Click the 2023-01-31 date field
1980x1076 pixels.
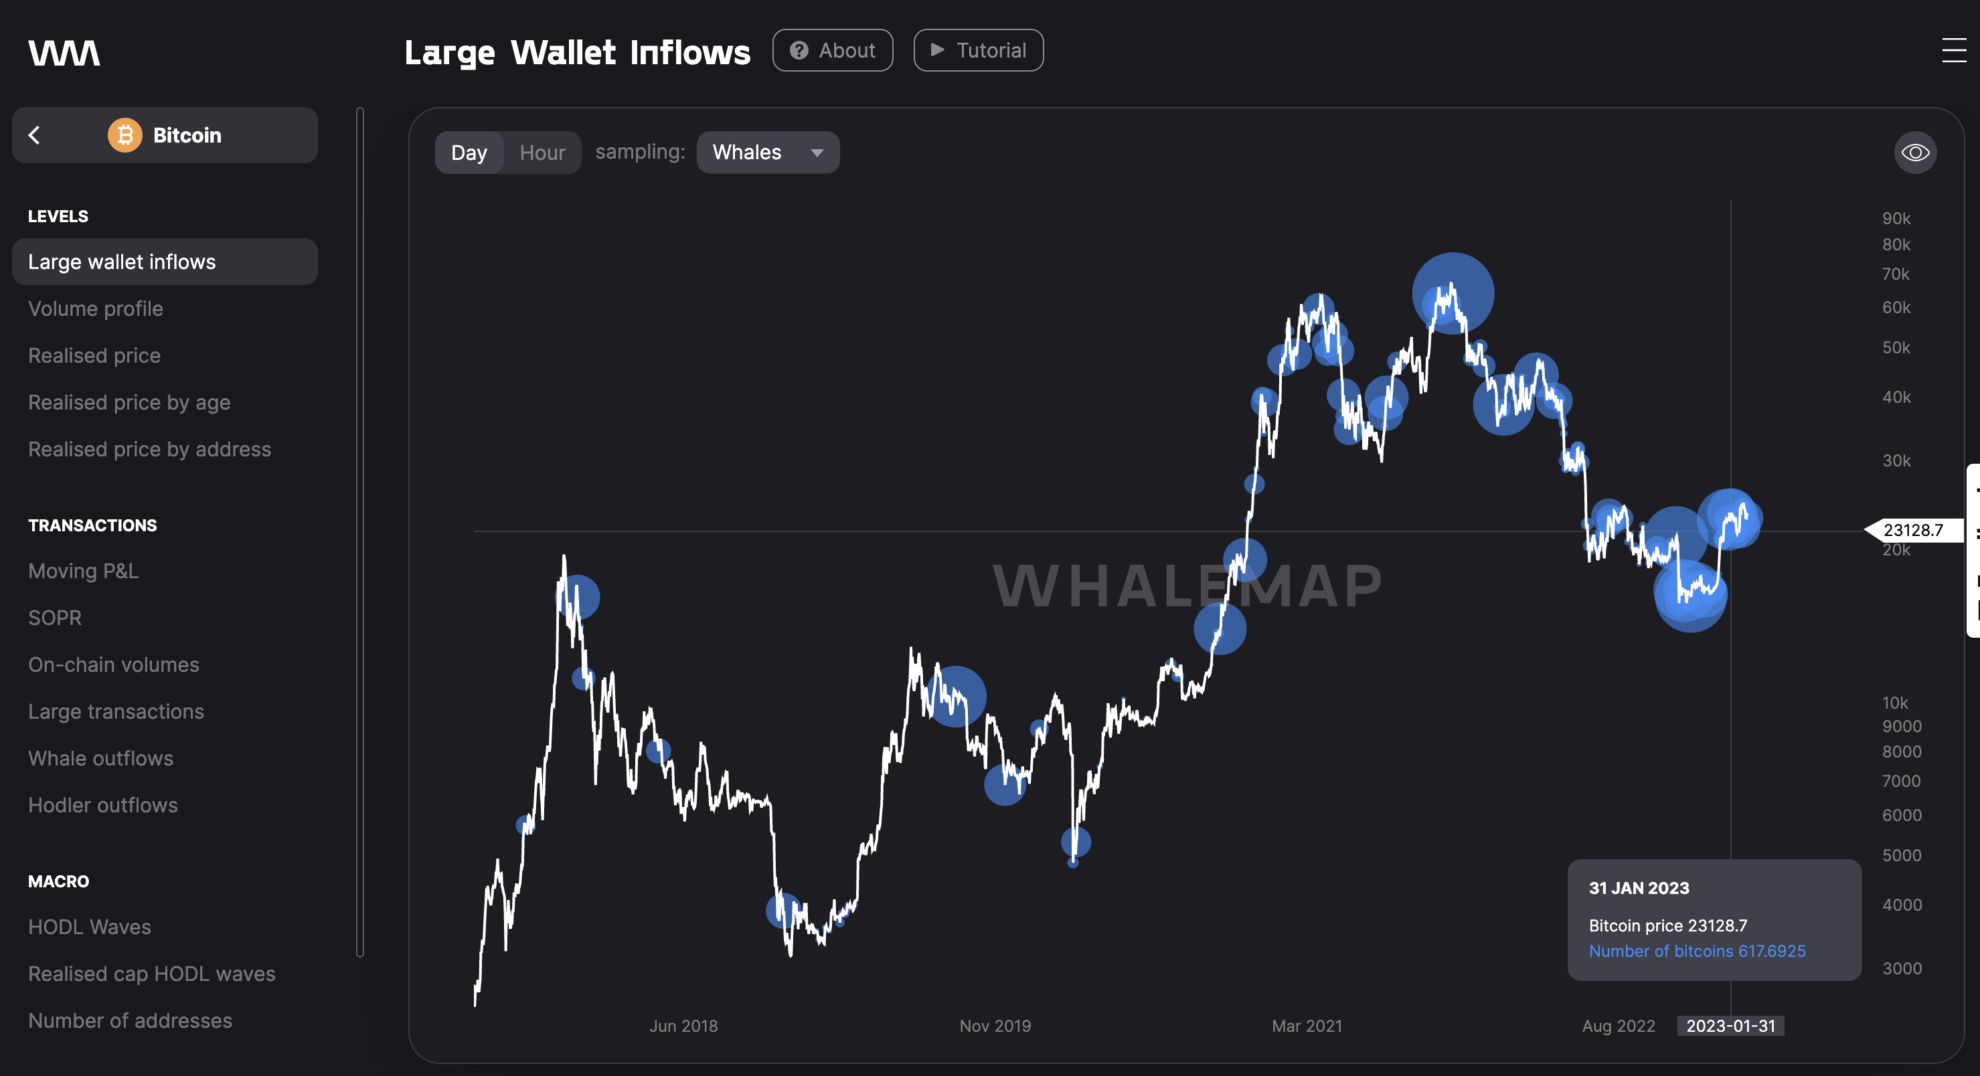click(x=1731, y=1025)
